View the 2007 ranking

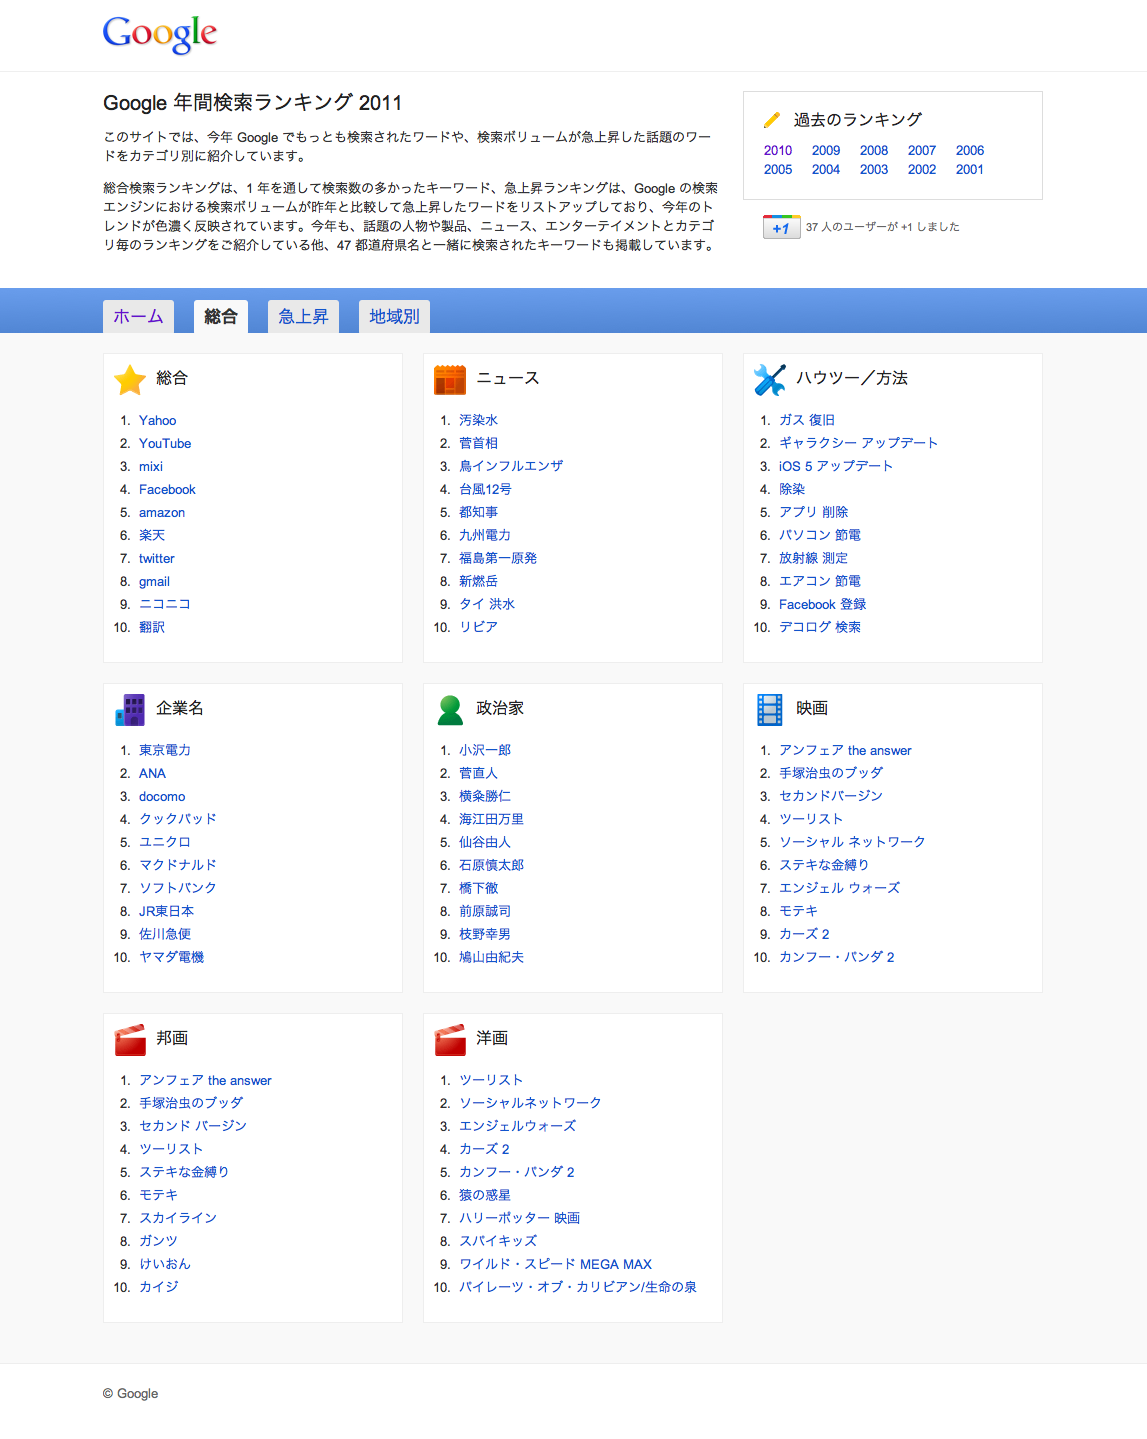(922, 151)
